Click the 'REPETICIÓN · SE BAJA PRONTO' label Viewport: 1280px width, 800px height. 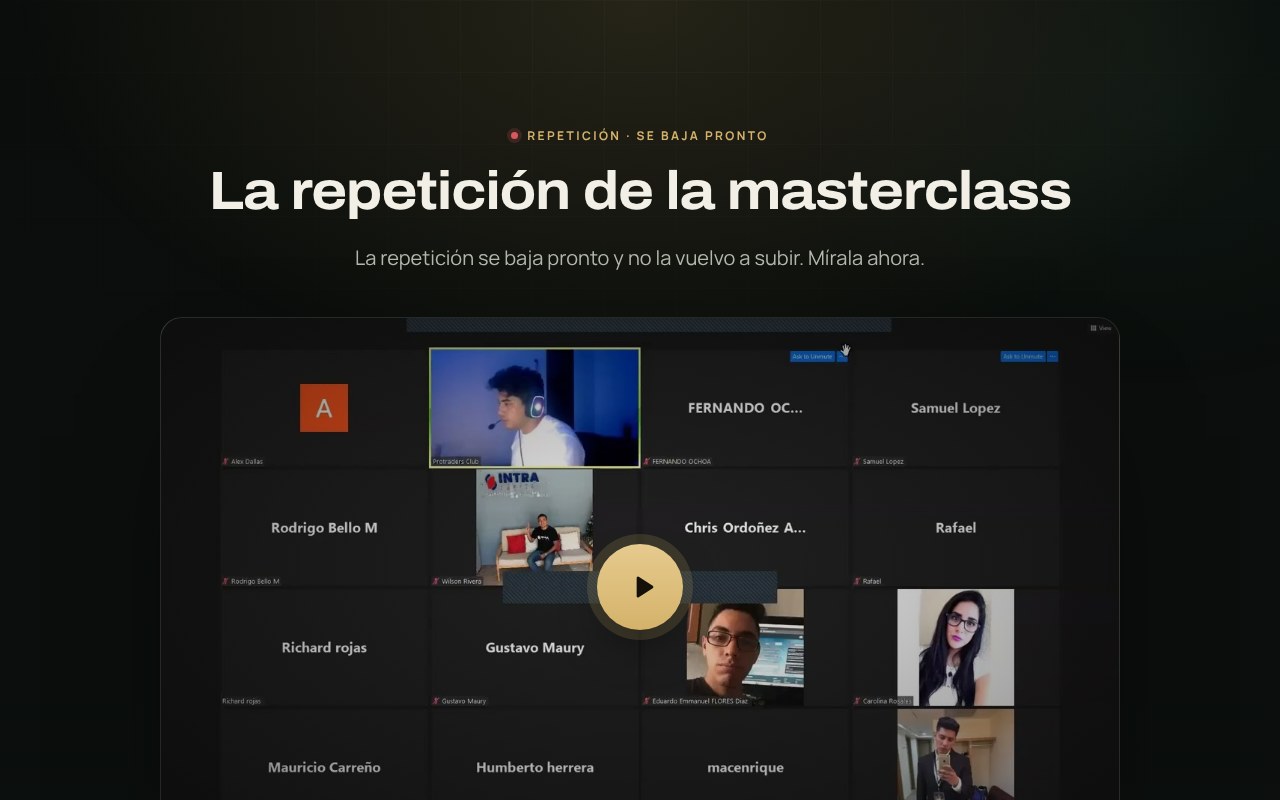click(647, 136)
